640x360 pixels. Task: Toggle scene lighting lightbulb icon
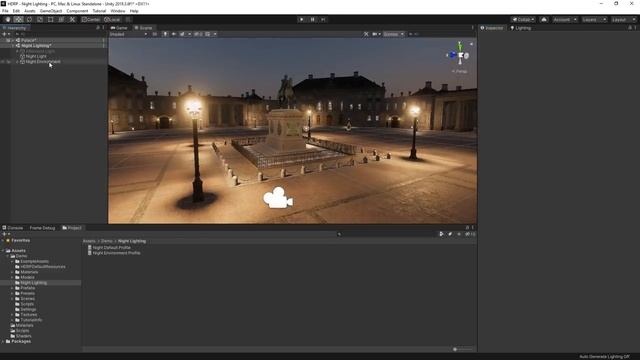click(165, 34)
